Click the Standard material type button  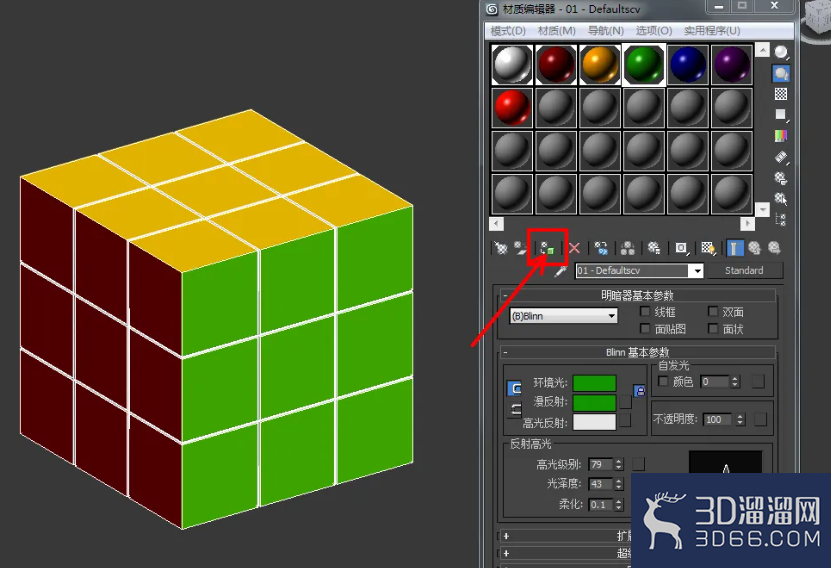[x=744, y=271]
